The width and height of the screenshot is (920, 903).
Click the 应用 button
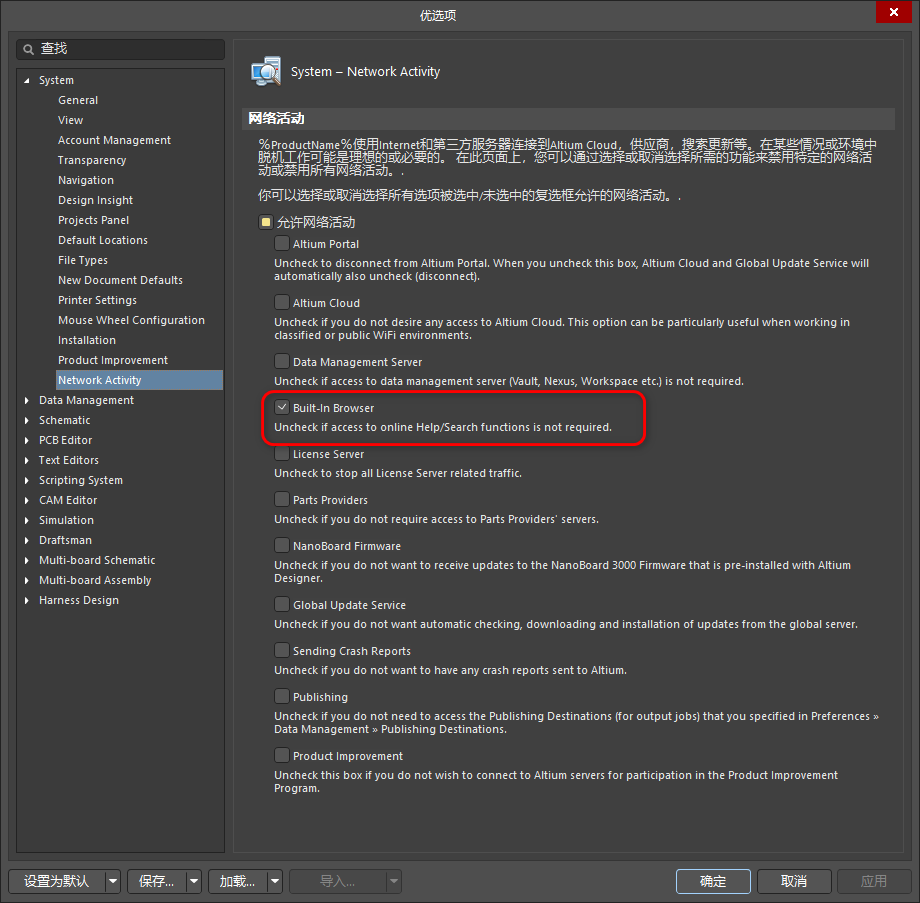(874, 881)
